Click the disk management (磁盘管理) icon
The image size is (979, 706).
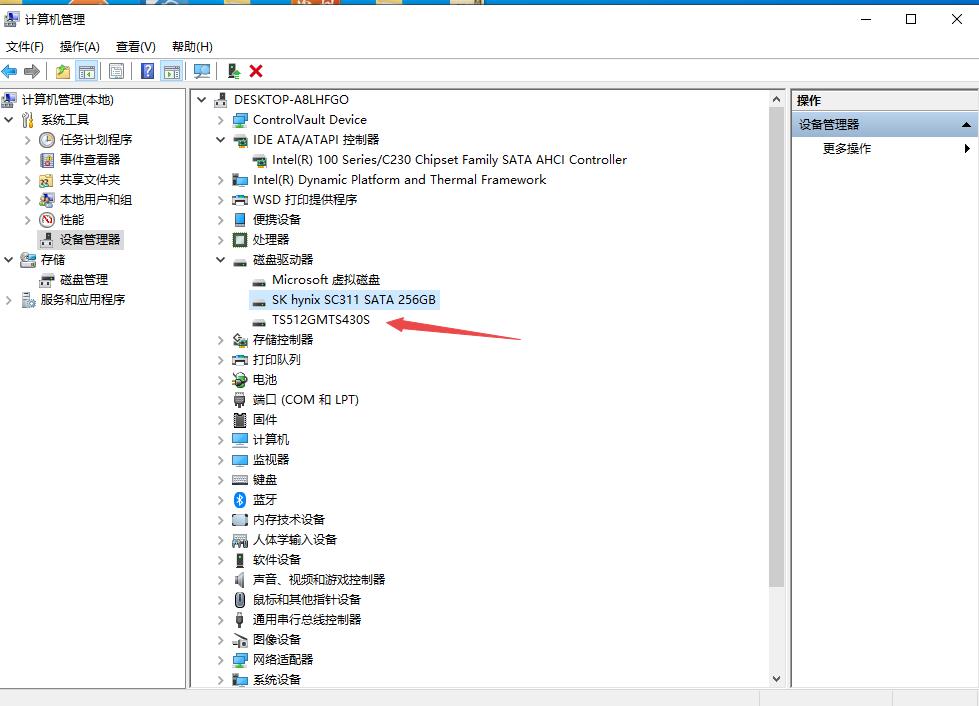[47, 280]
